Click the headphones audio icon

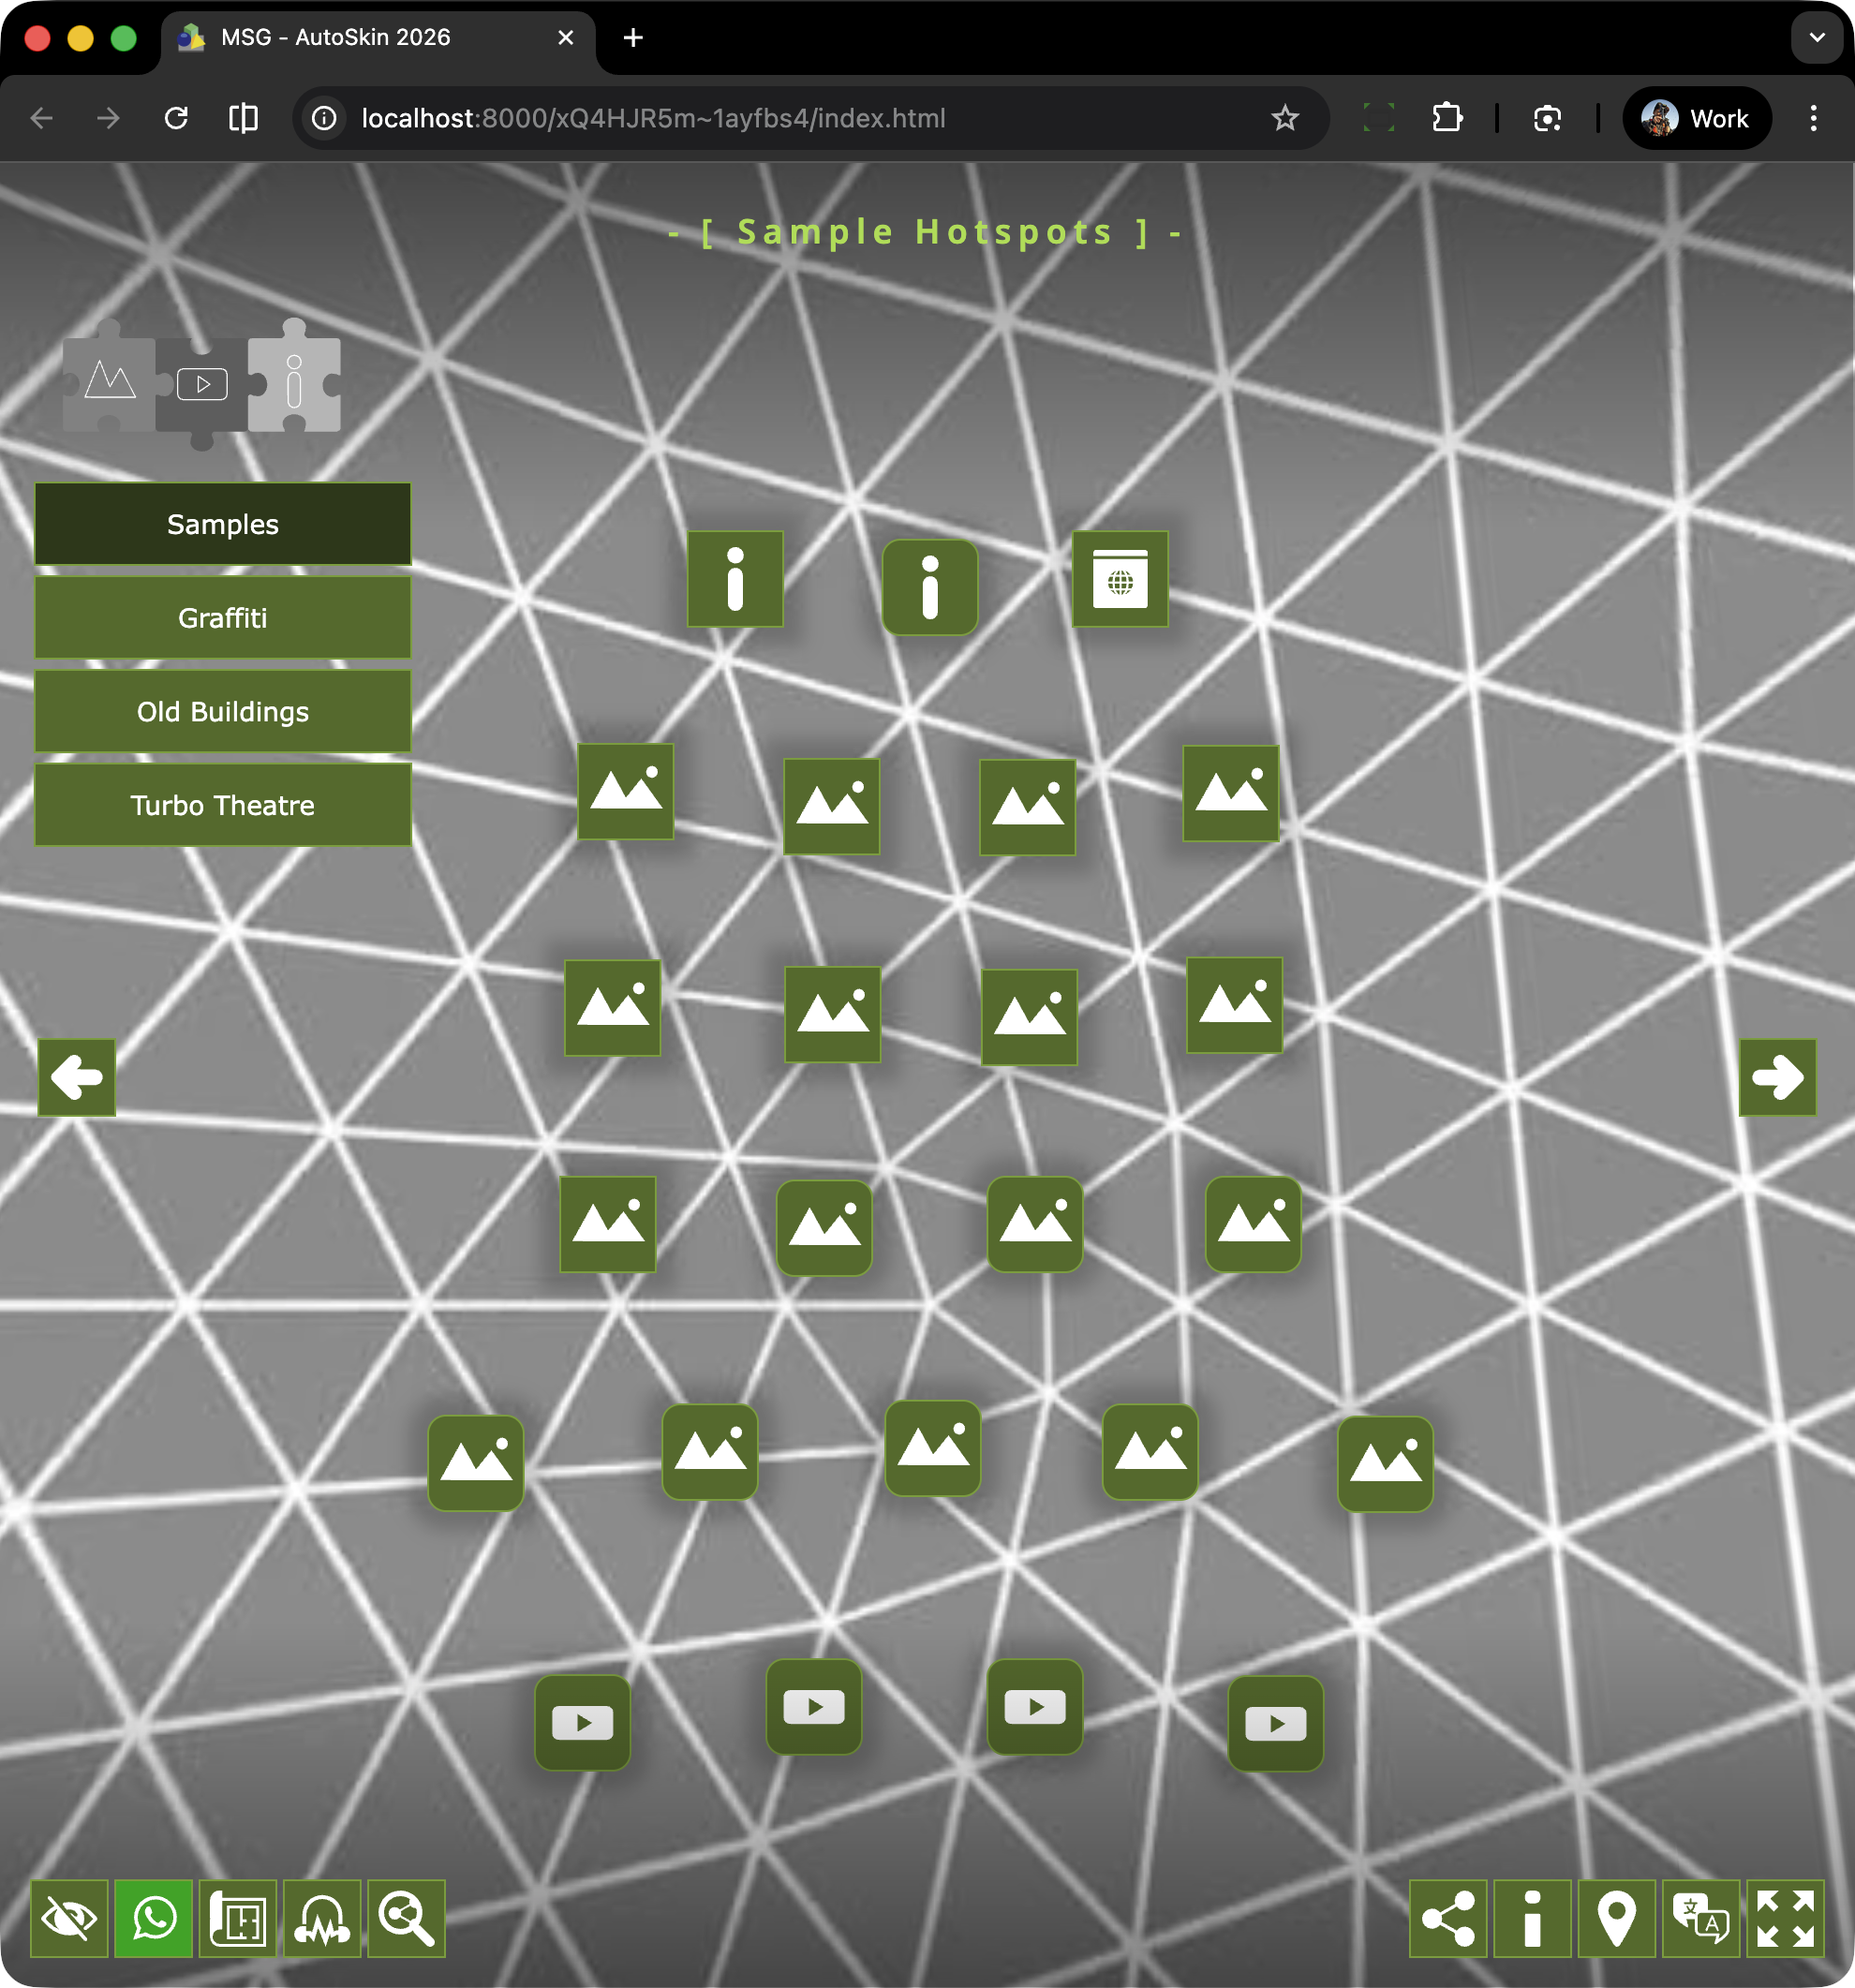click(x=322, y=1918)
